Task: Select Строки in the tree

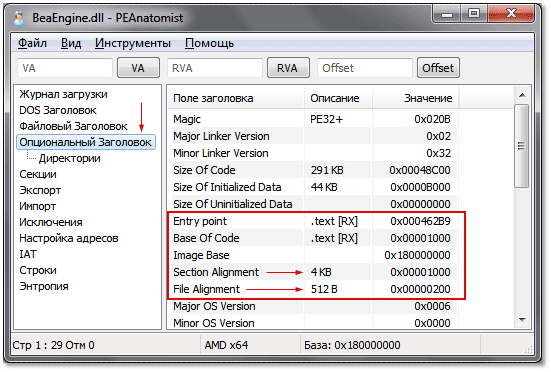Action: 38,270
